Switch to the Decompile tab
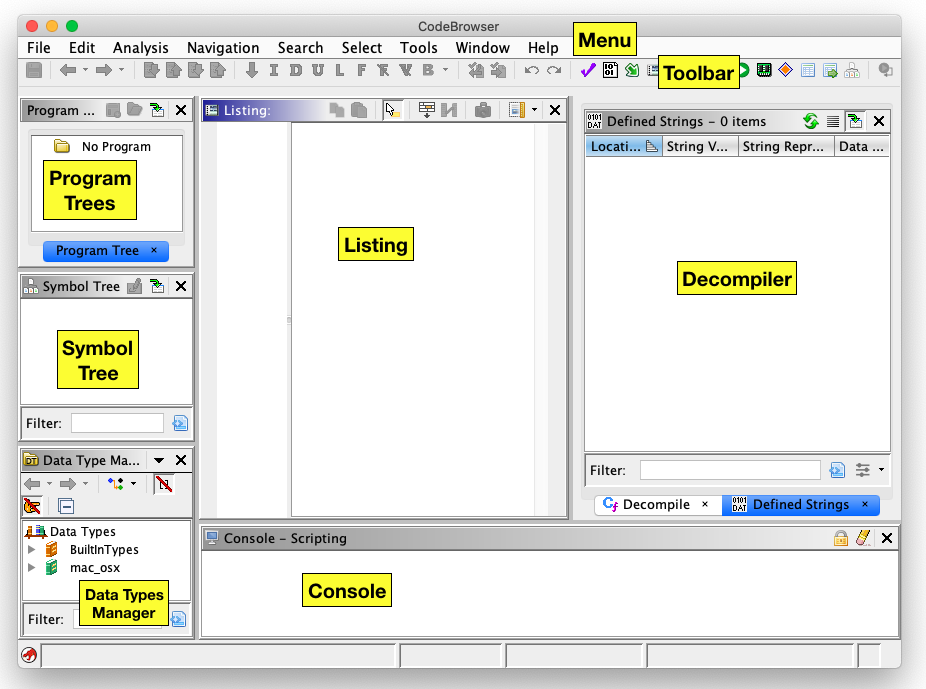926x689 pixels. (657, 505)
